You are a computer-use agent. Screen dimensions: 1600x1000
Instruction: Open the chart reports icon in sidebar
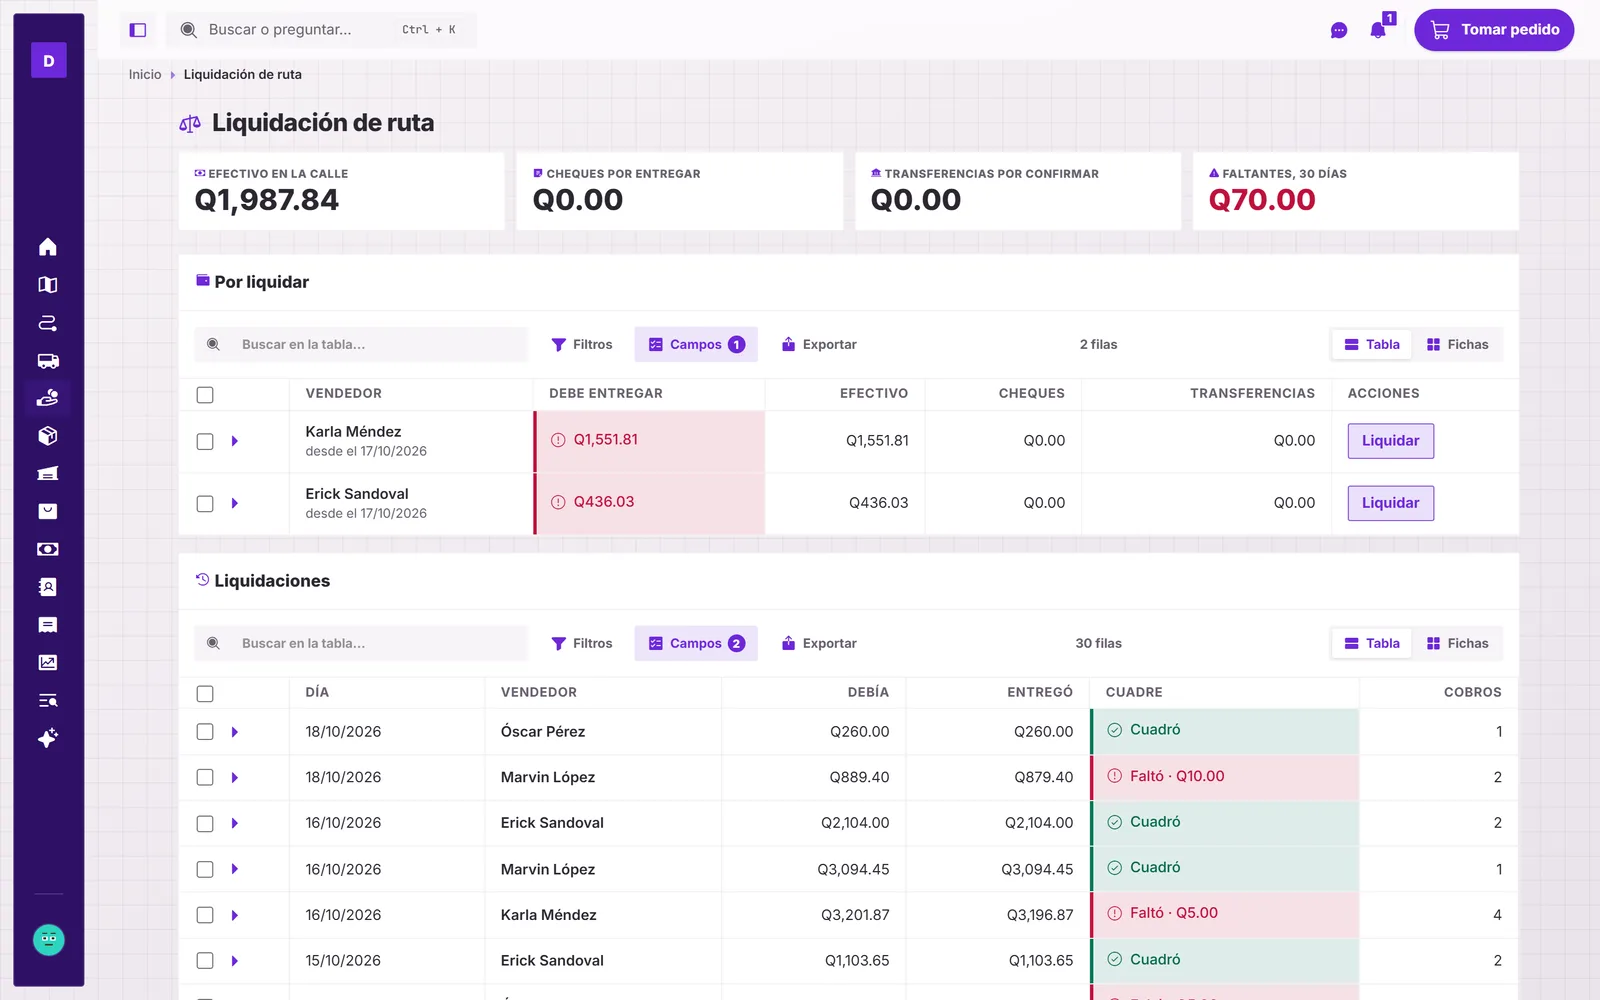click(x=48, y=662)
